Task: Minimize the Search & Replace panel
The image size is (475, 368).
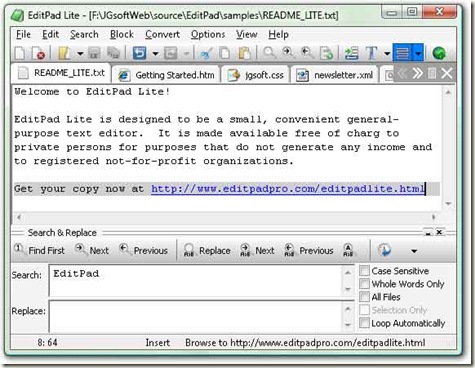Action: pyautogui.click(x=428, y=232)
